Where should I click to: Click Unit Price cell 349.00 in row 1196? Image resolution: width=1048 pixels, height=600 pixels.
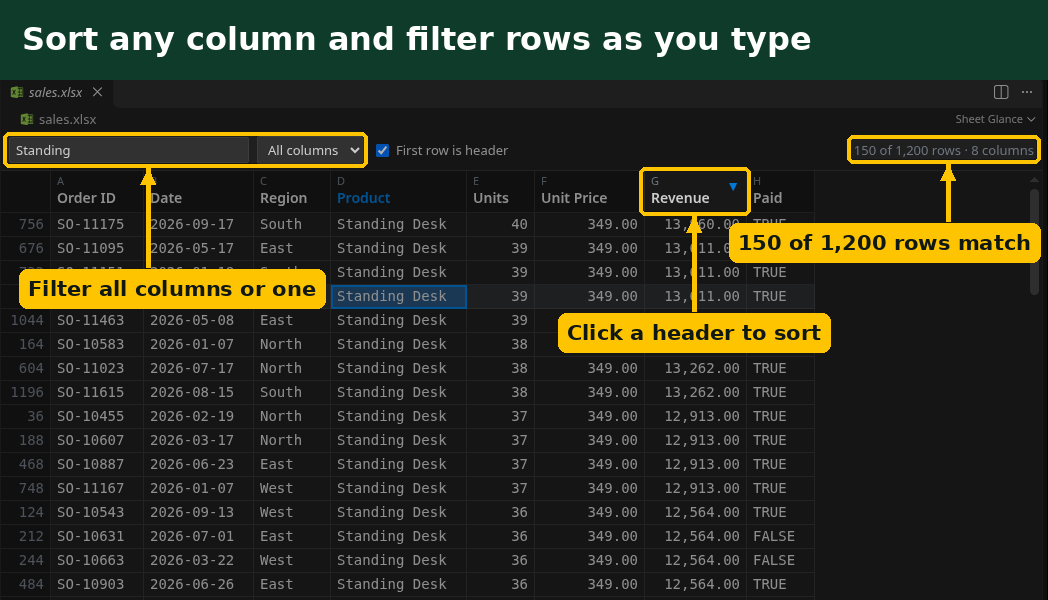(x=589, y=393)
